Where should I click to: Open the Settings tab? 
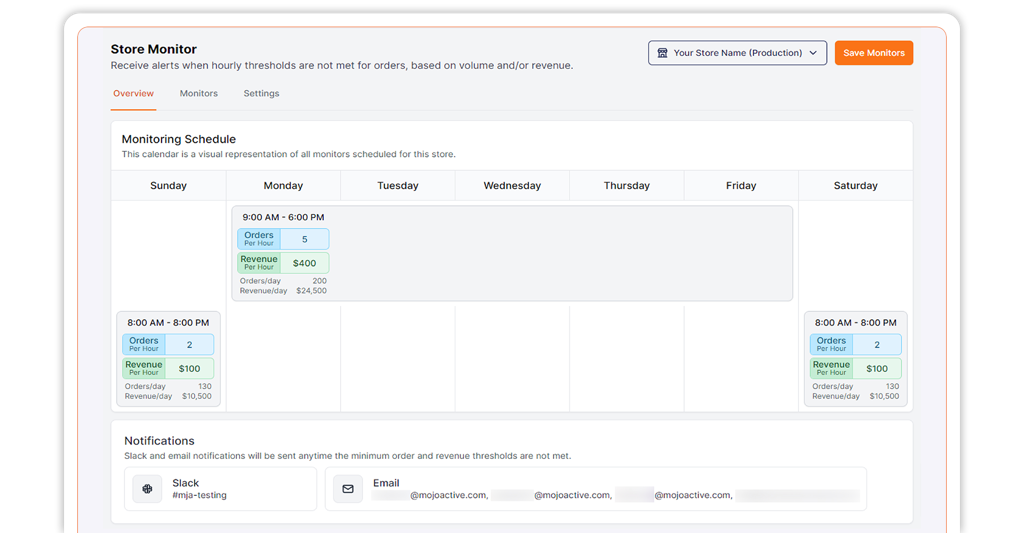pos(261,94)
